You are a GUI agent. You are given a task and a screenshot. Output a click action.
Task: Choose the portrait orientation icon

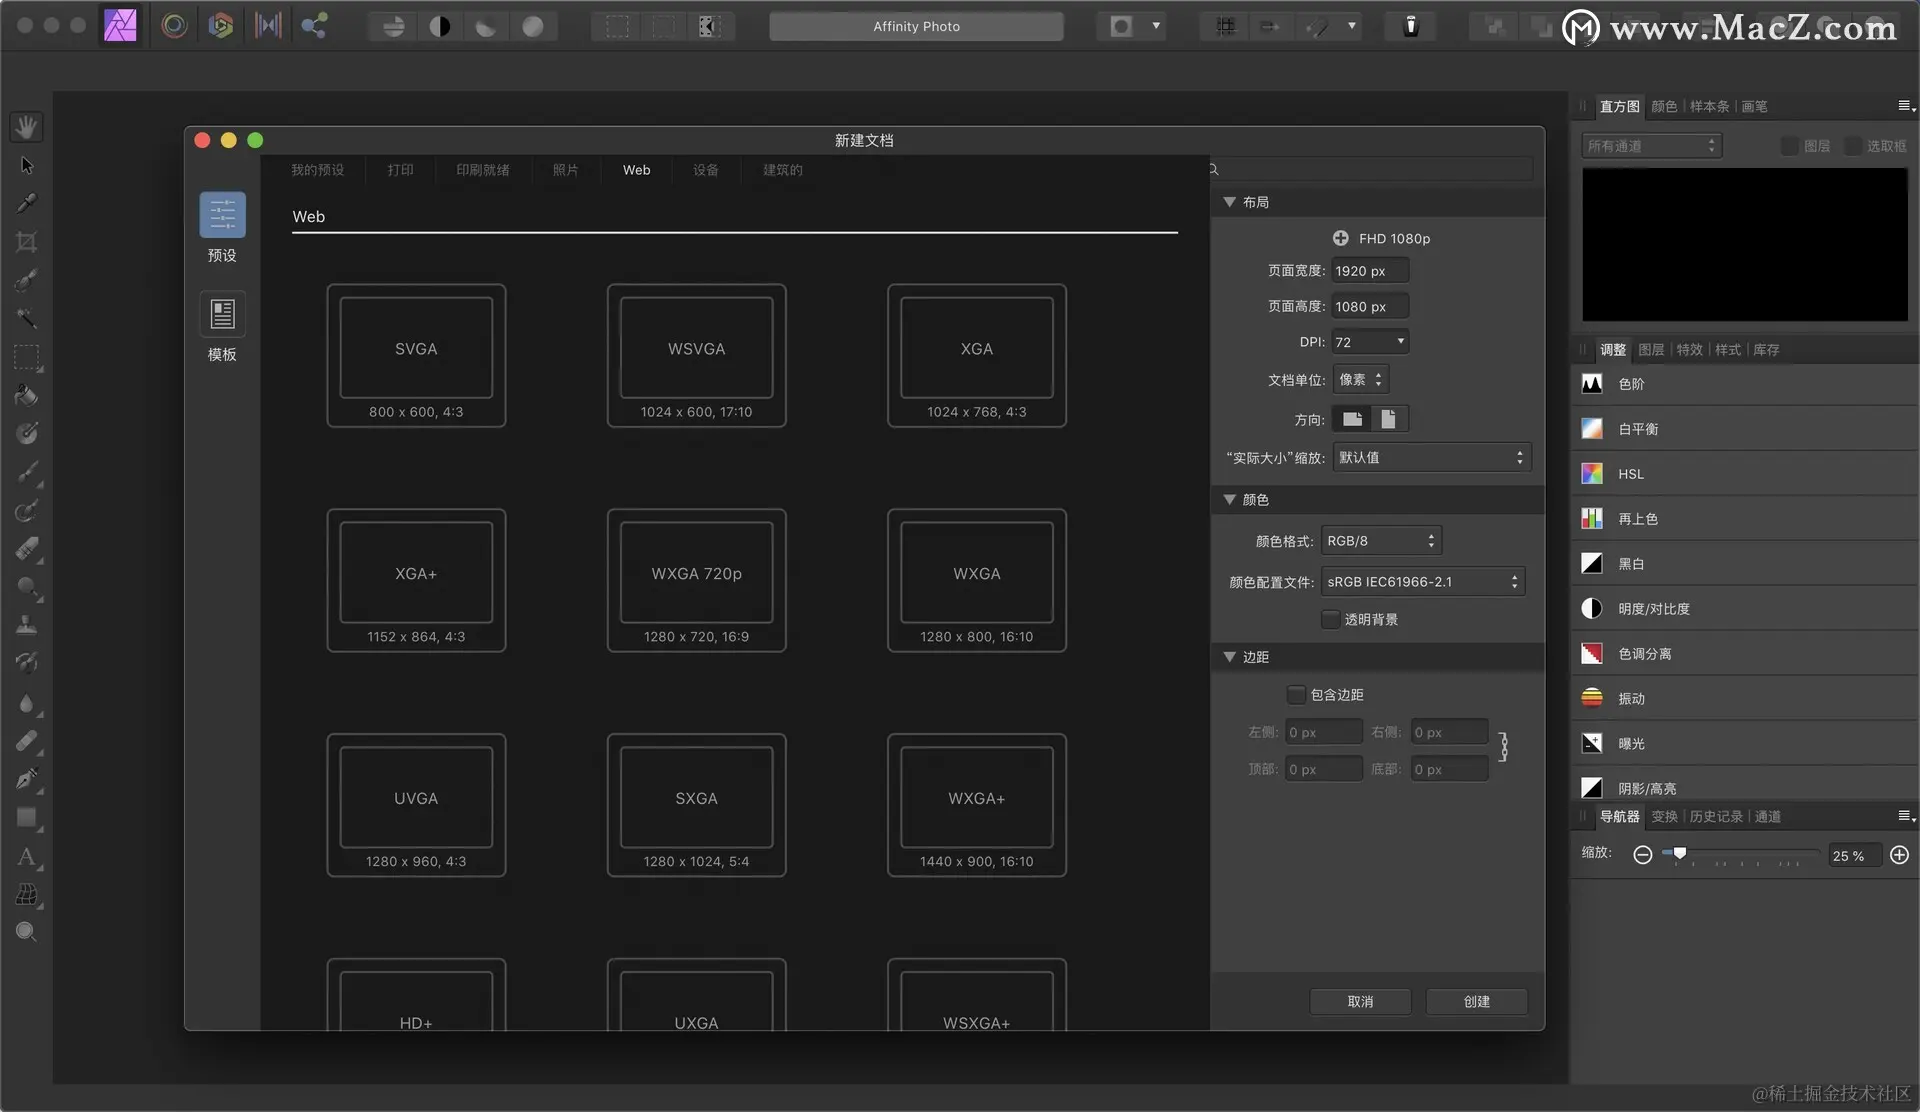click(1388, 419)
